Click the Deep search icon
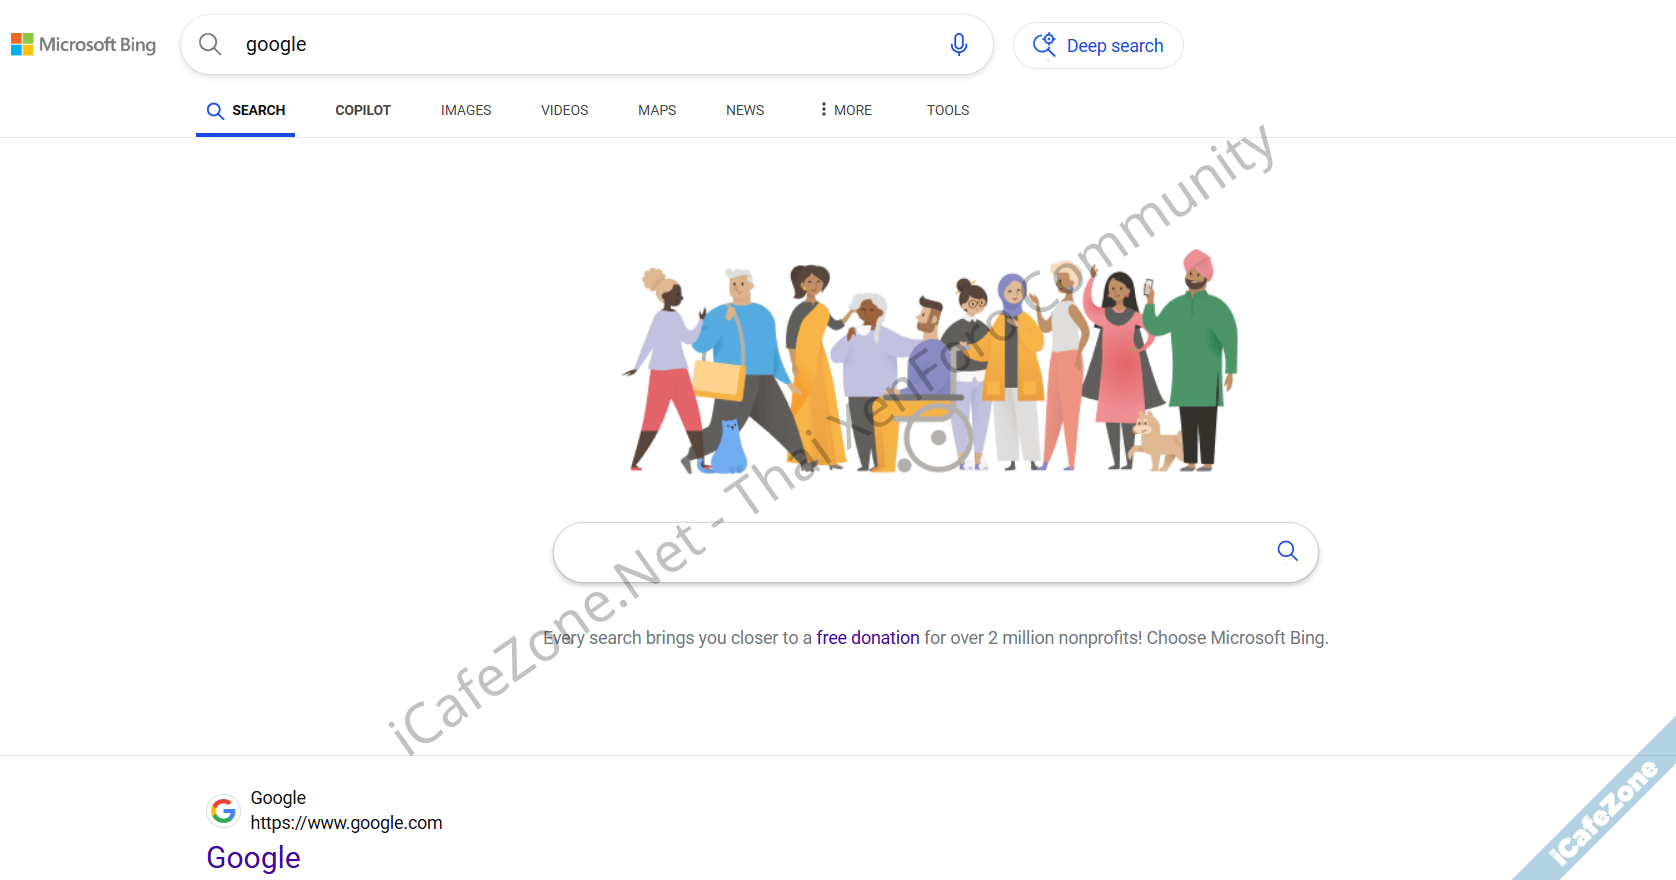The width and height of the screenshot is (1676, 880). point(1044,45)
